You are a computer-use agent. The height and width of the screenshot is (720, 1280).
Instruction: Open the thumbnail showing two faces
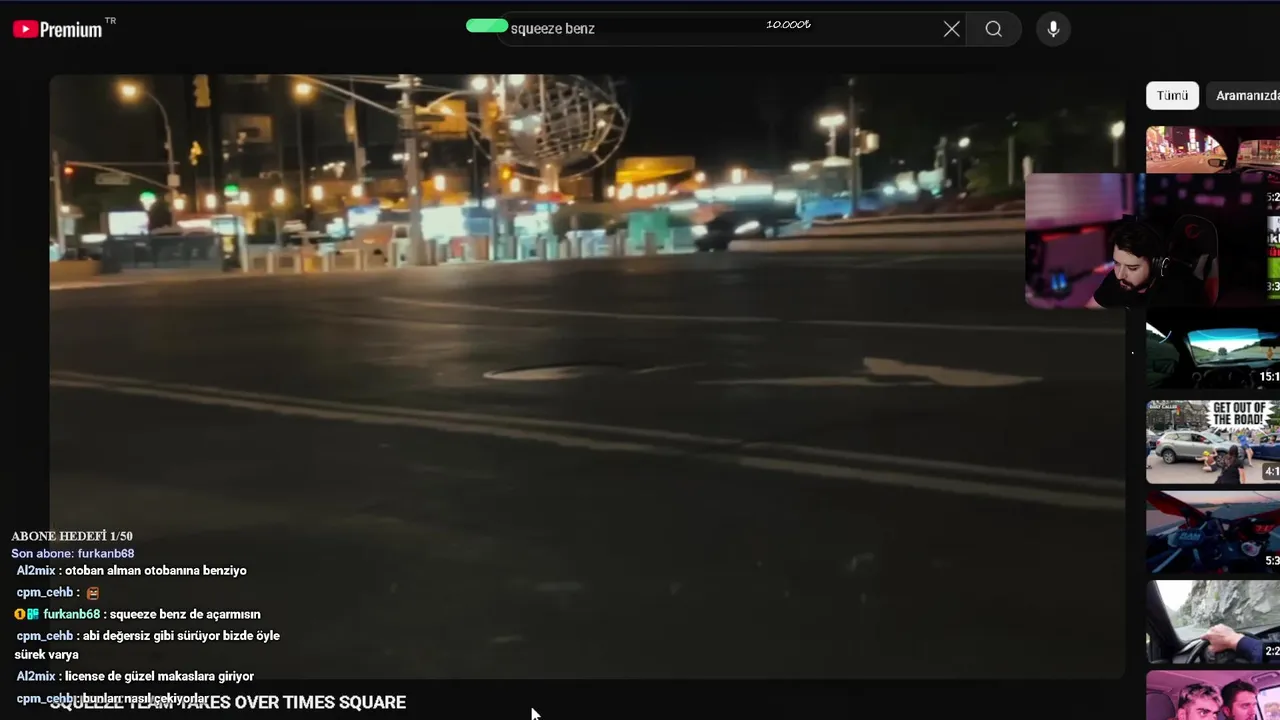point(1213,695)
